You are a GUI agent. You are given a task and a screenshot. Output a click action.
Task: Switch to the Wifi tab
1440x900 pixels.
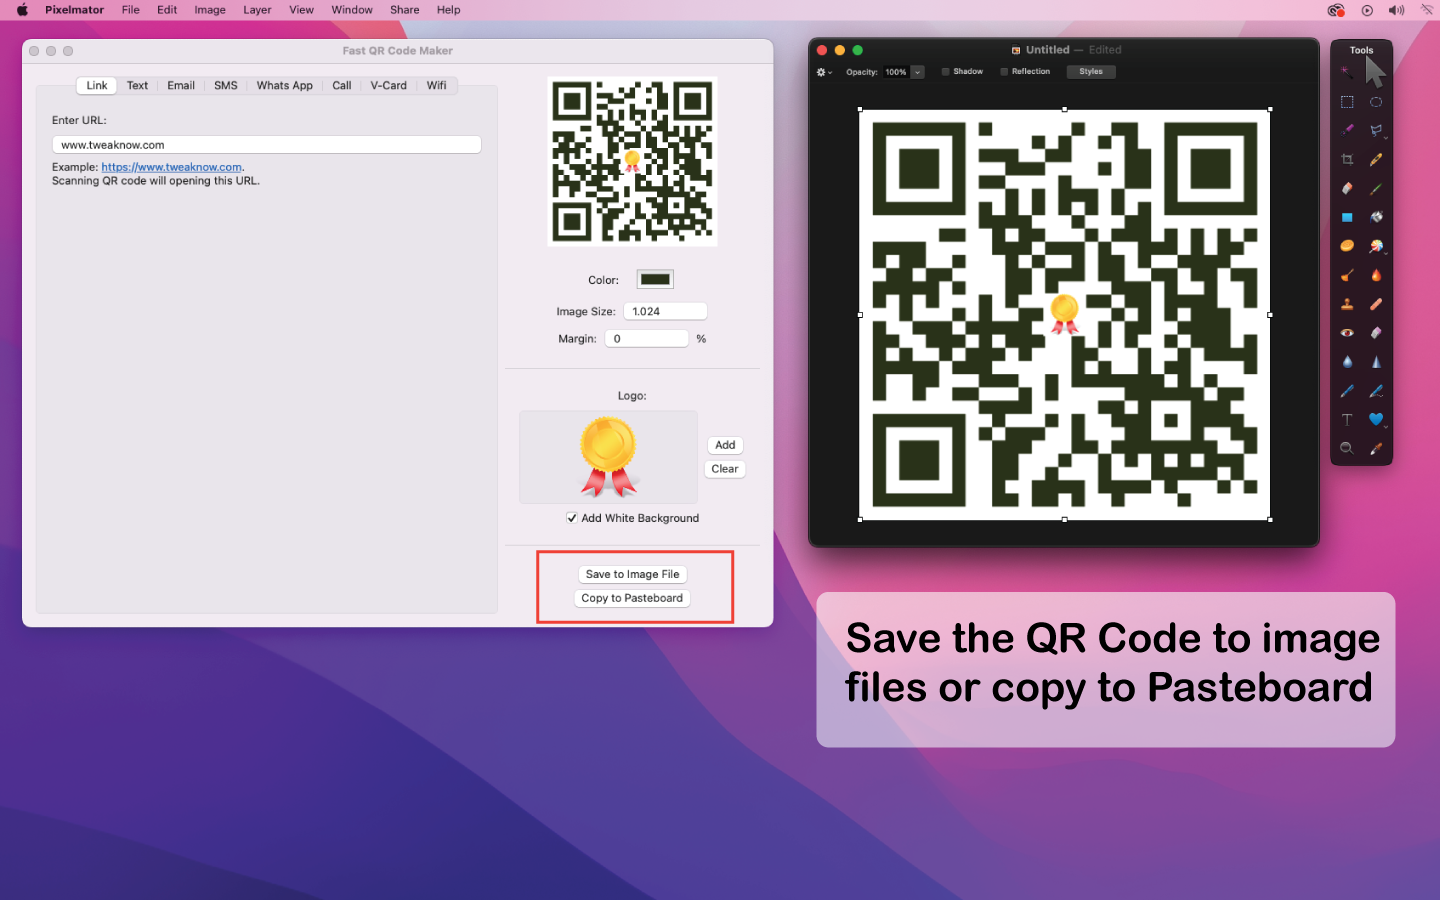(436, 86)
